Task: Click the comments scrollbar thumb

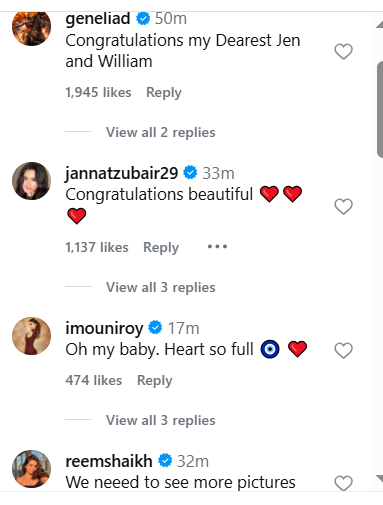Action: coord(380,109)
